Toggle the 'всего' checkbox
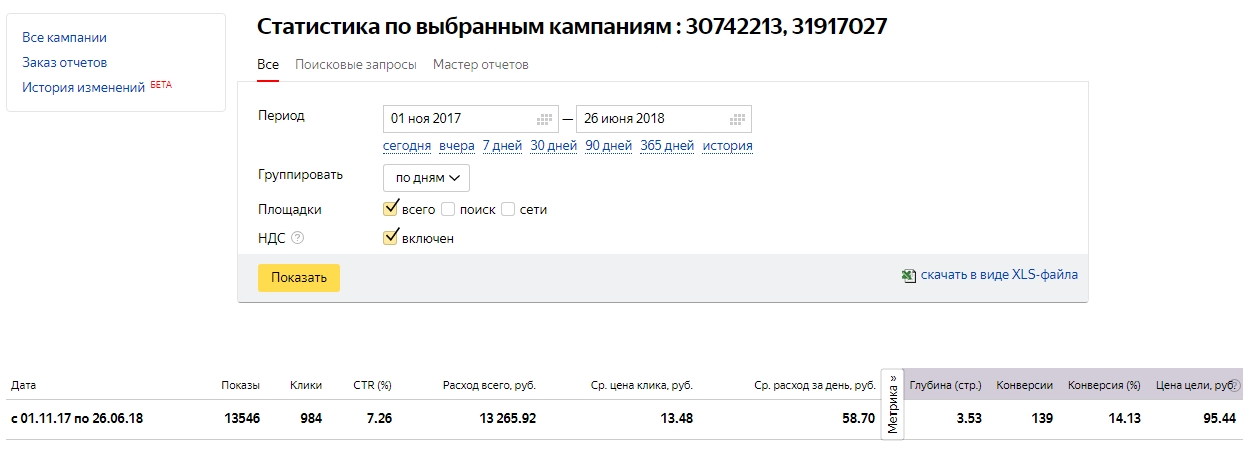The image size is (1251, 456). coord(391,209)
